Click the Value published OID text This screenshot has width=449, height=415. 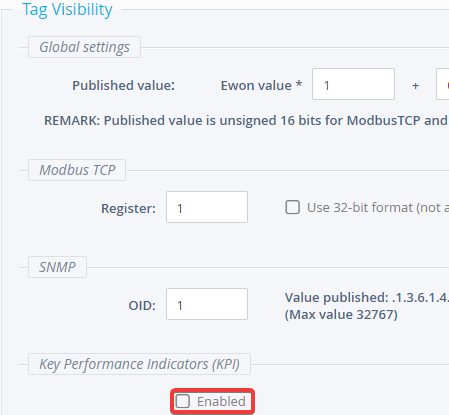[x=367, y=297]
